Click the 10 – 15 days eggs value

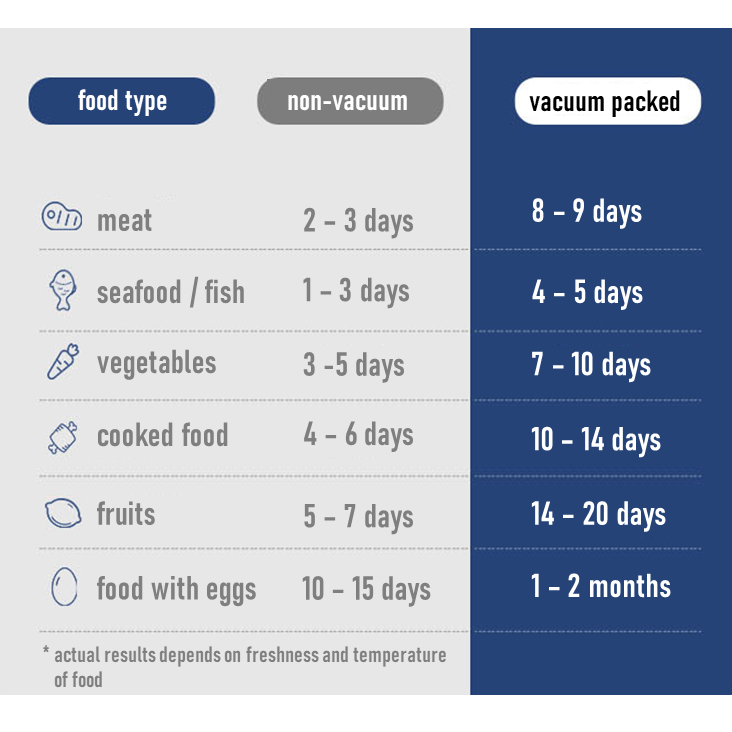coord(366,589)
